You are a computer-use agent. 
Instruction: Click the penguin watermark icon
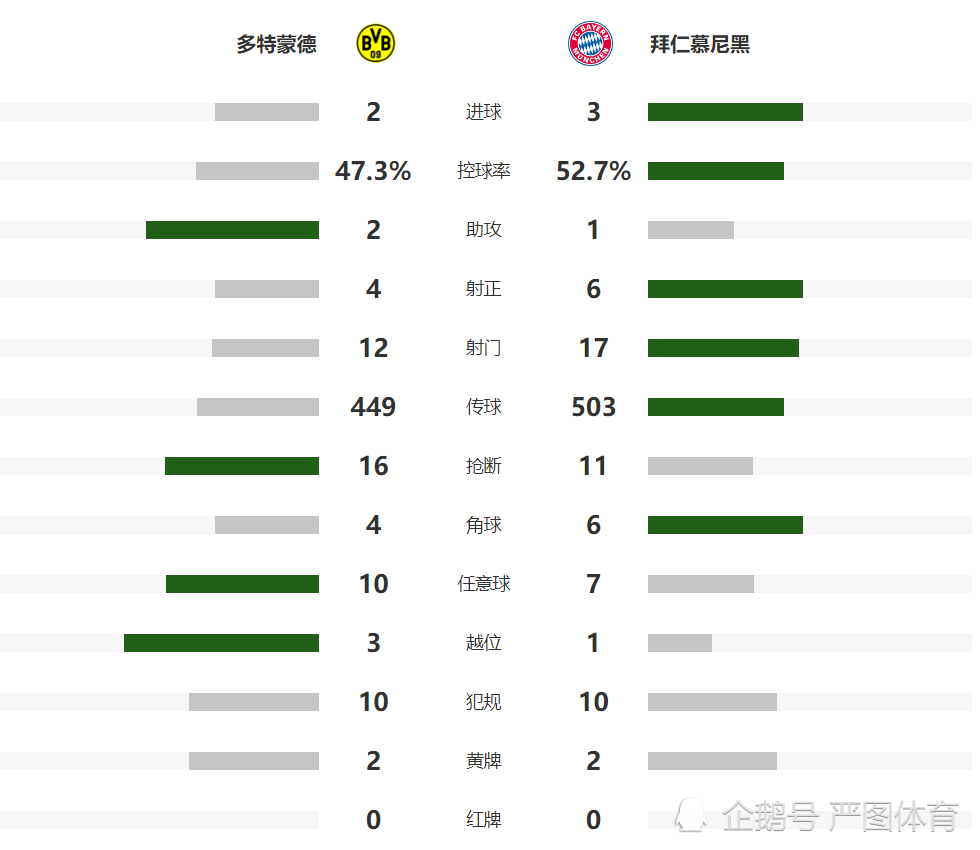pyautogui.click(x=691, y=814)
